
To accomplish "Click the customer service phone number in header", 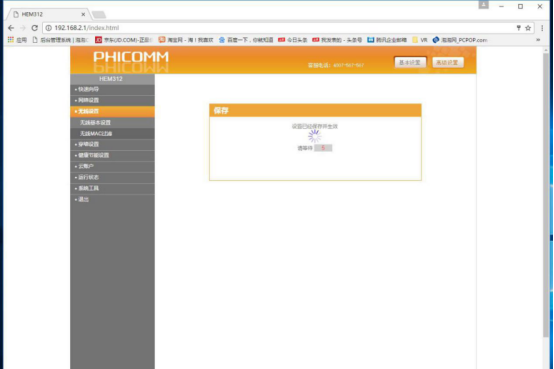I will point(348,65).
